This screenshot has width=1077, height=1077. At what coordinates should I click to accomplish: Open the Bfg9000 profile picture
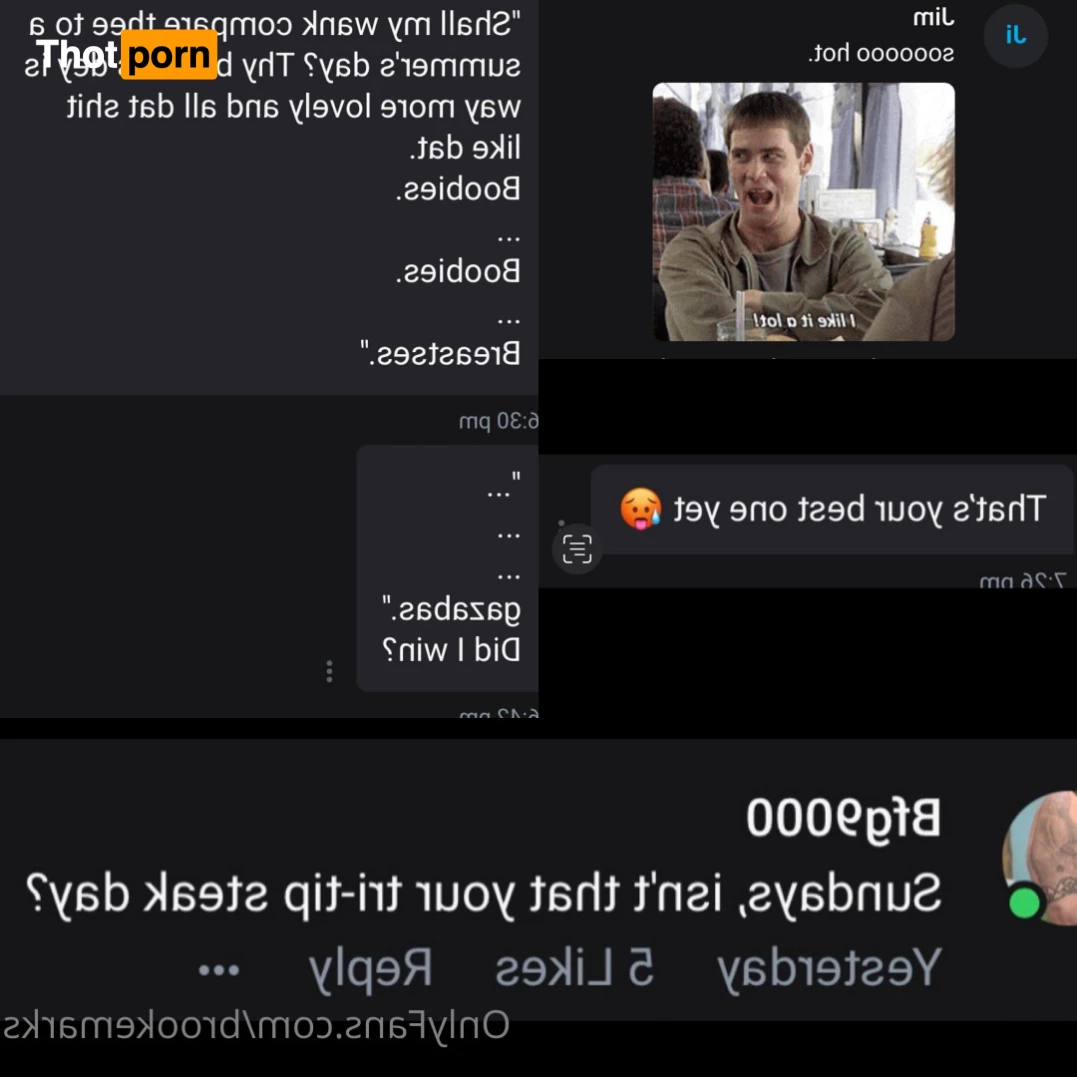coord(1040,859)
